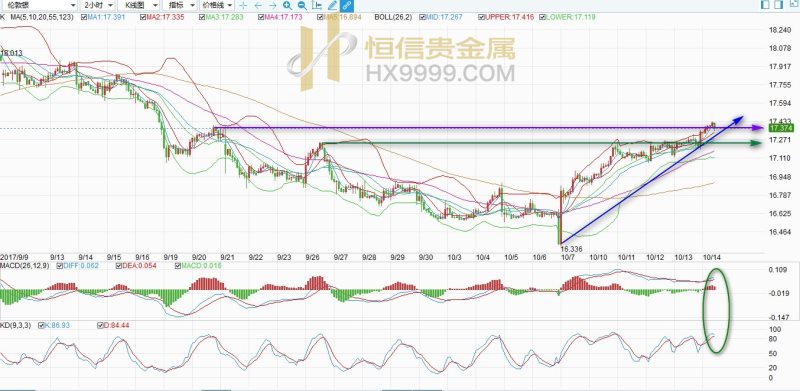Click the 9/26 date on time axis
Image resolution: width=800 pixels, height=391 pixels.
(312, 257)
